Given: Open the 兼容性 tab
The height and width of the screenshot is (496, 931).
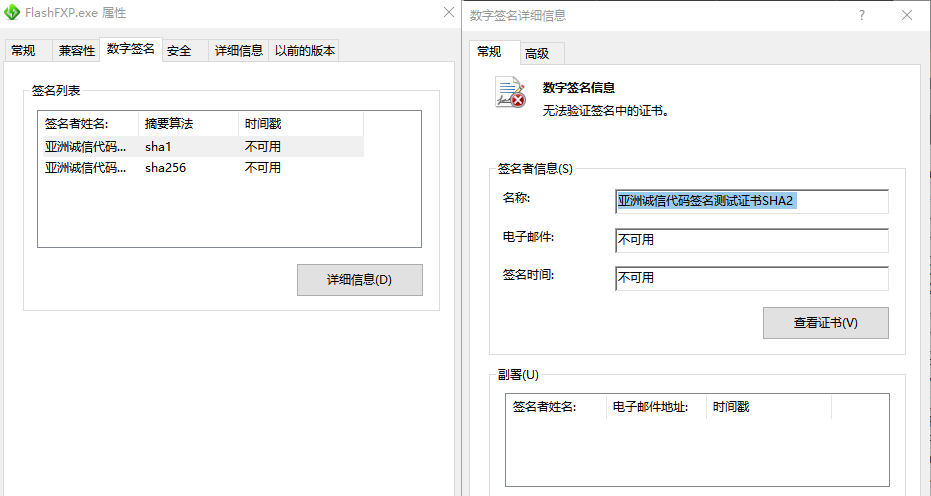Looking at the screenshot, I should [x=77, y=50].
